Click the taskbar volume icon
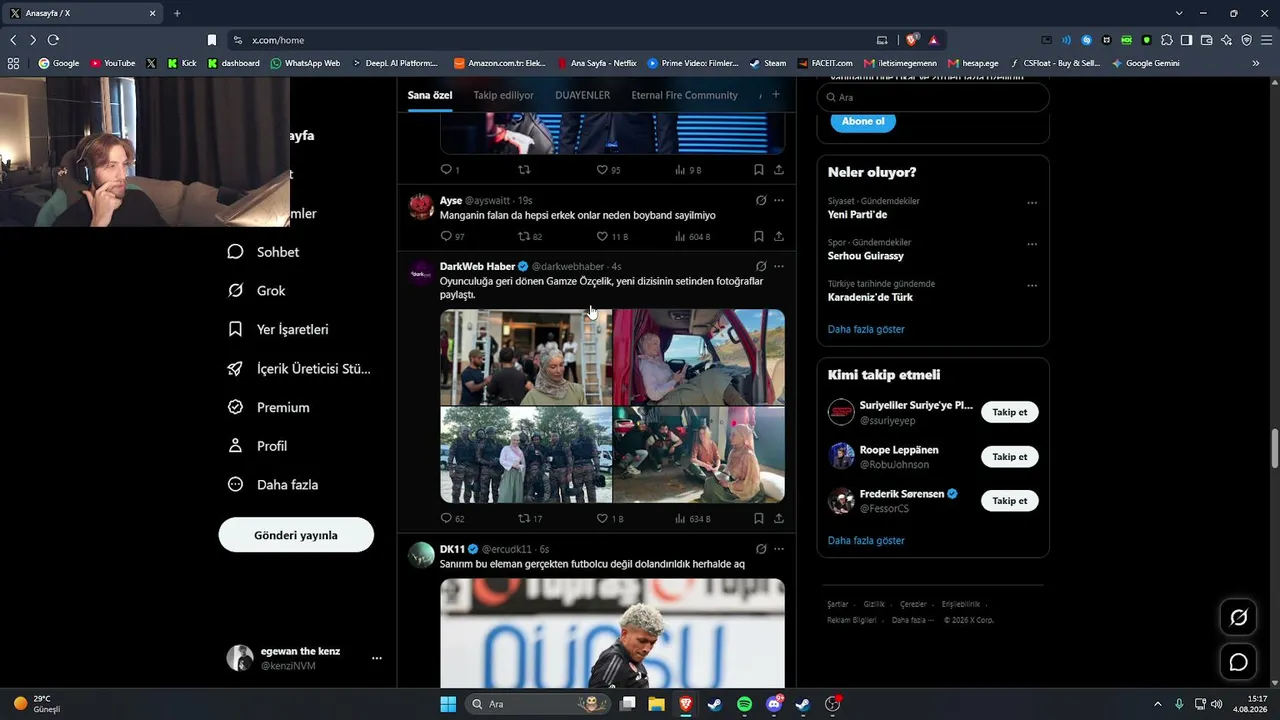This screenshot has height=720, width=1280. point(1216,704)
